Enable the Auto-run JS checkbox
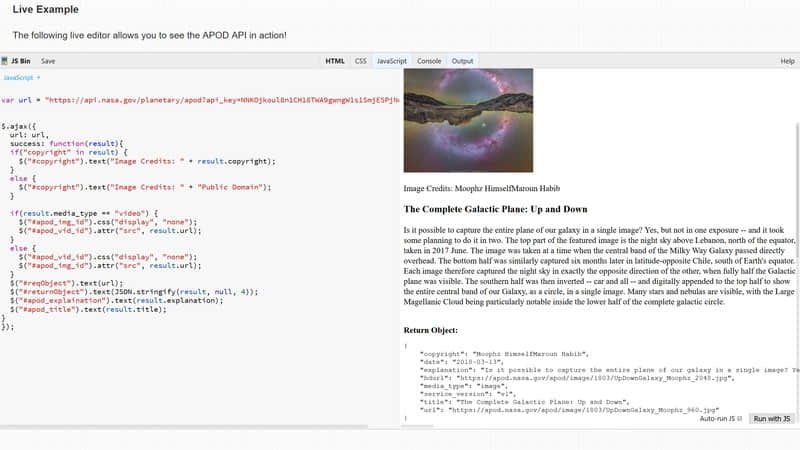This screenshot has height=450, width=800. point(740,419)
